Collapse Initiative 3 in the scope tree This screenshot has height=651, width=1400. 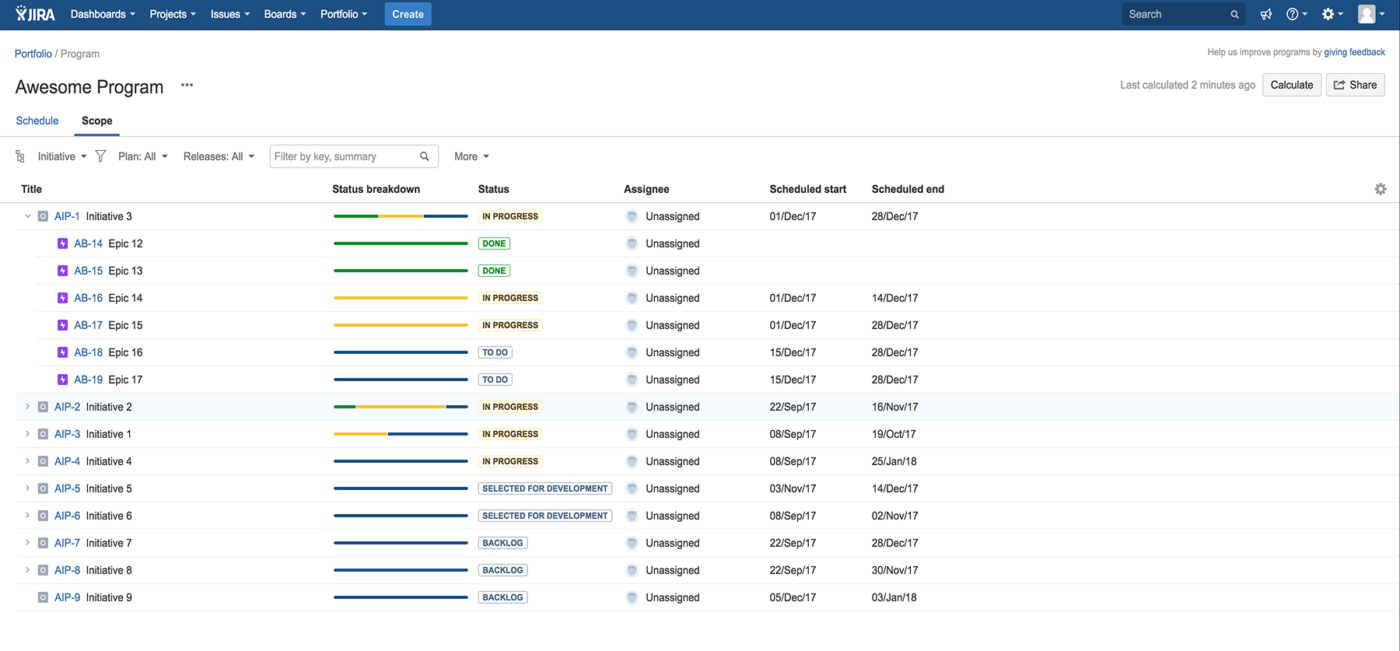tap(27, 216)
